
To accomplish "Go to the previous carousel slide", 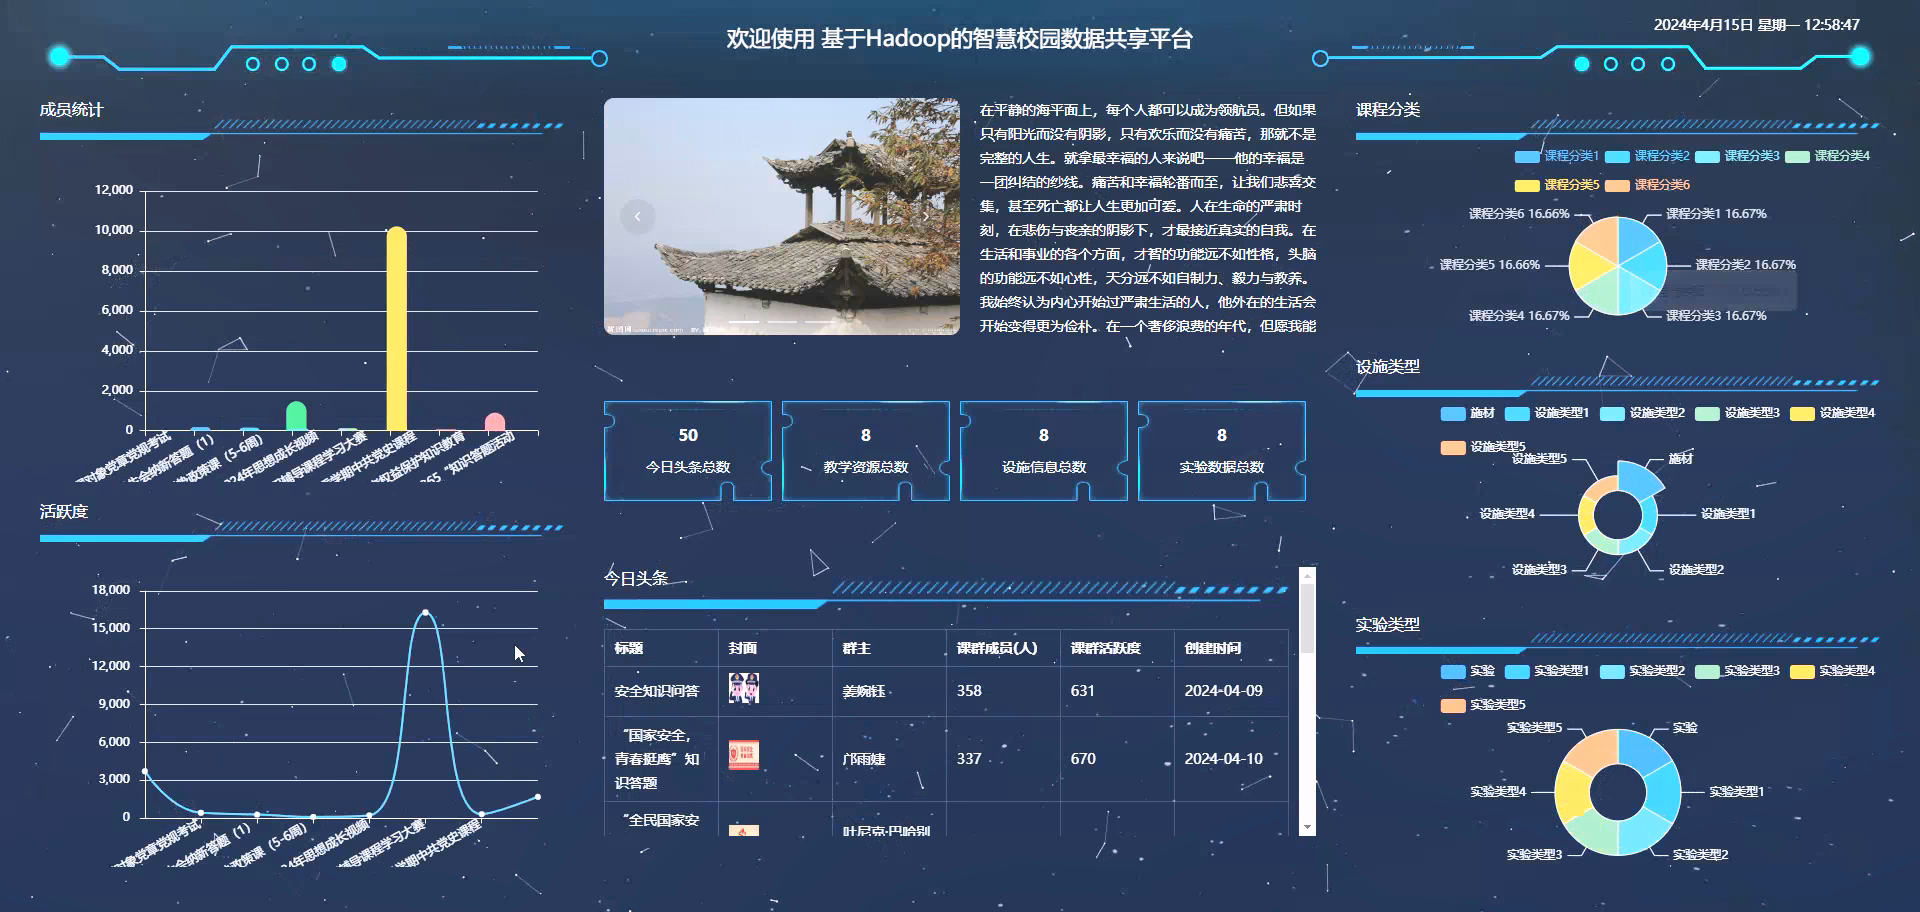I will (x=637, y=217).
